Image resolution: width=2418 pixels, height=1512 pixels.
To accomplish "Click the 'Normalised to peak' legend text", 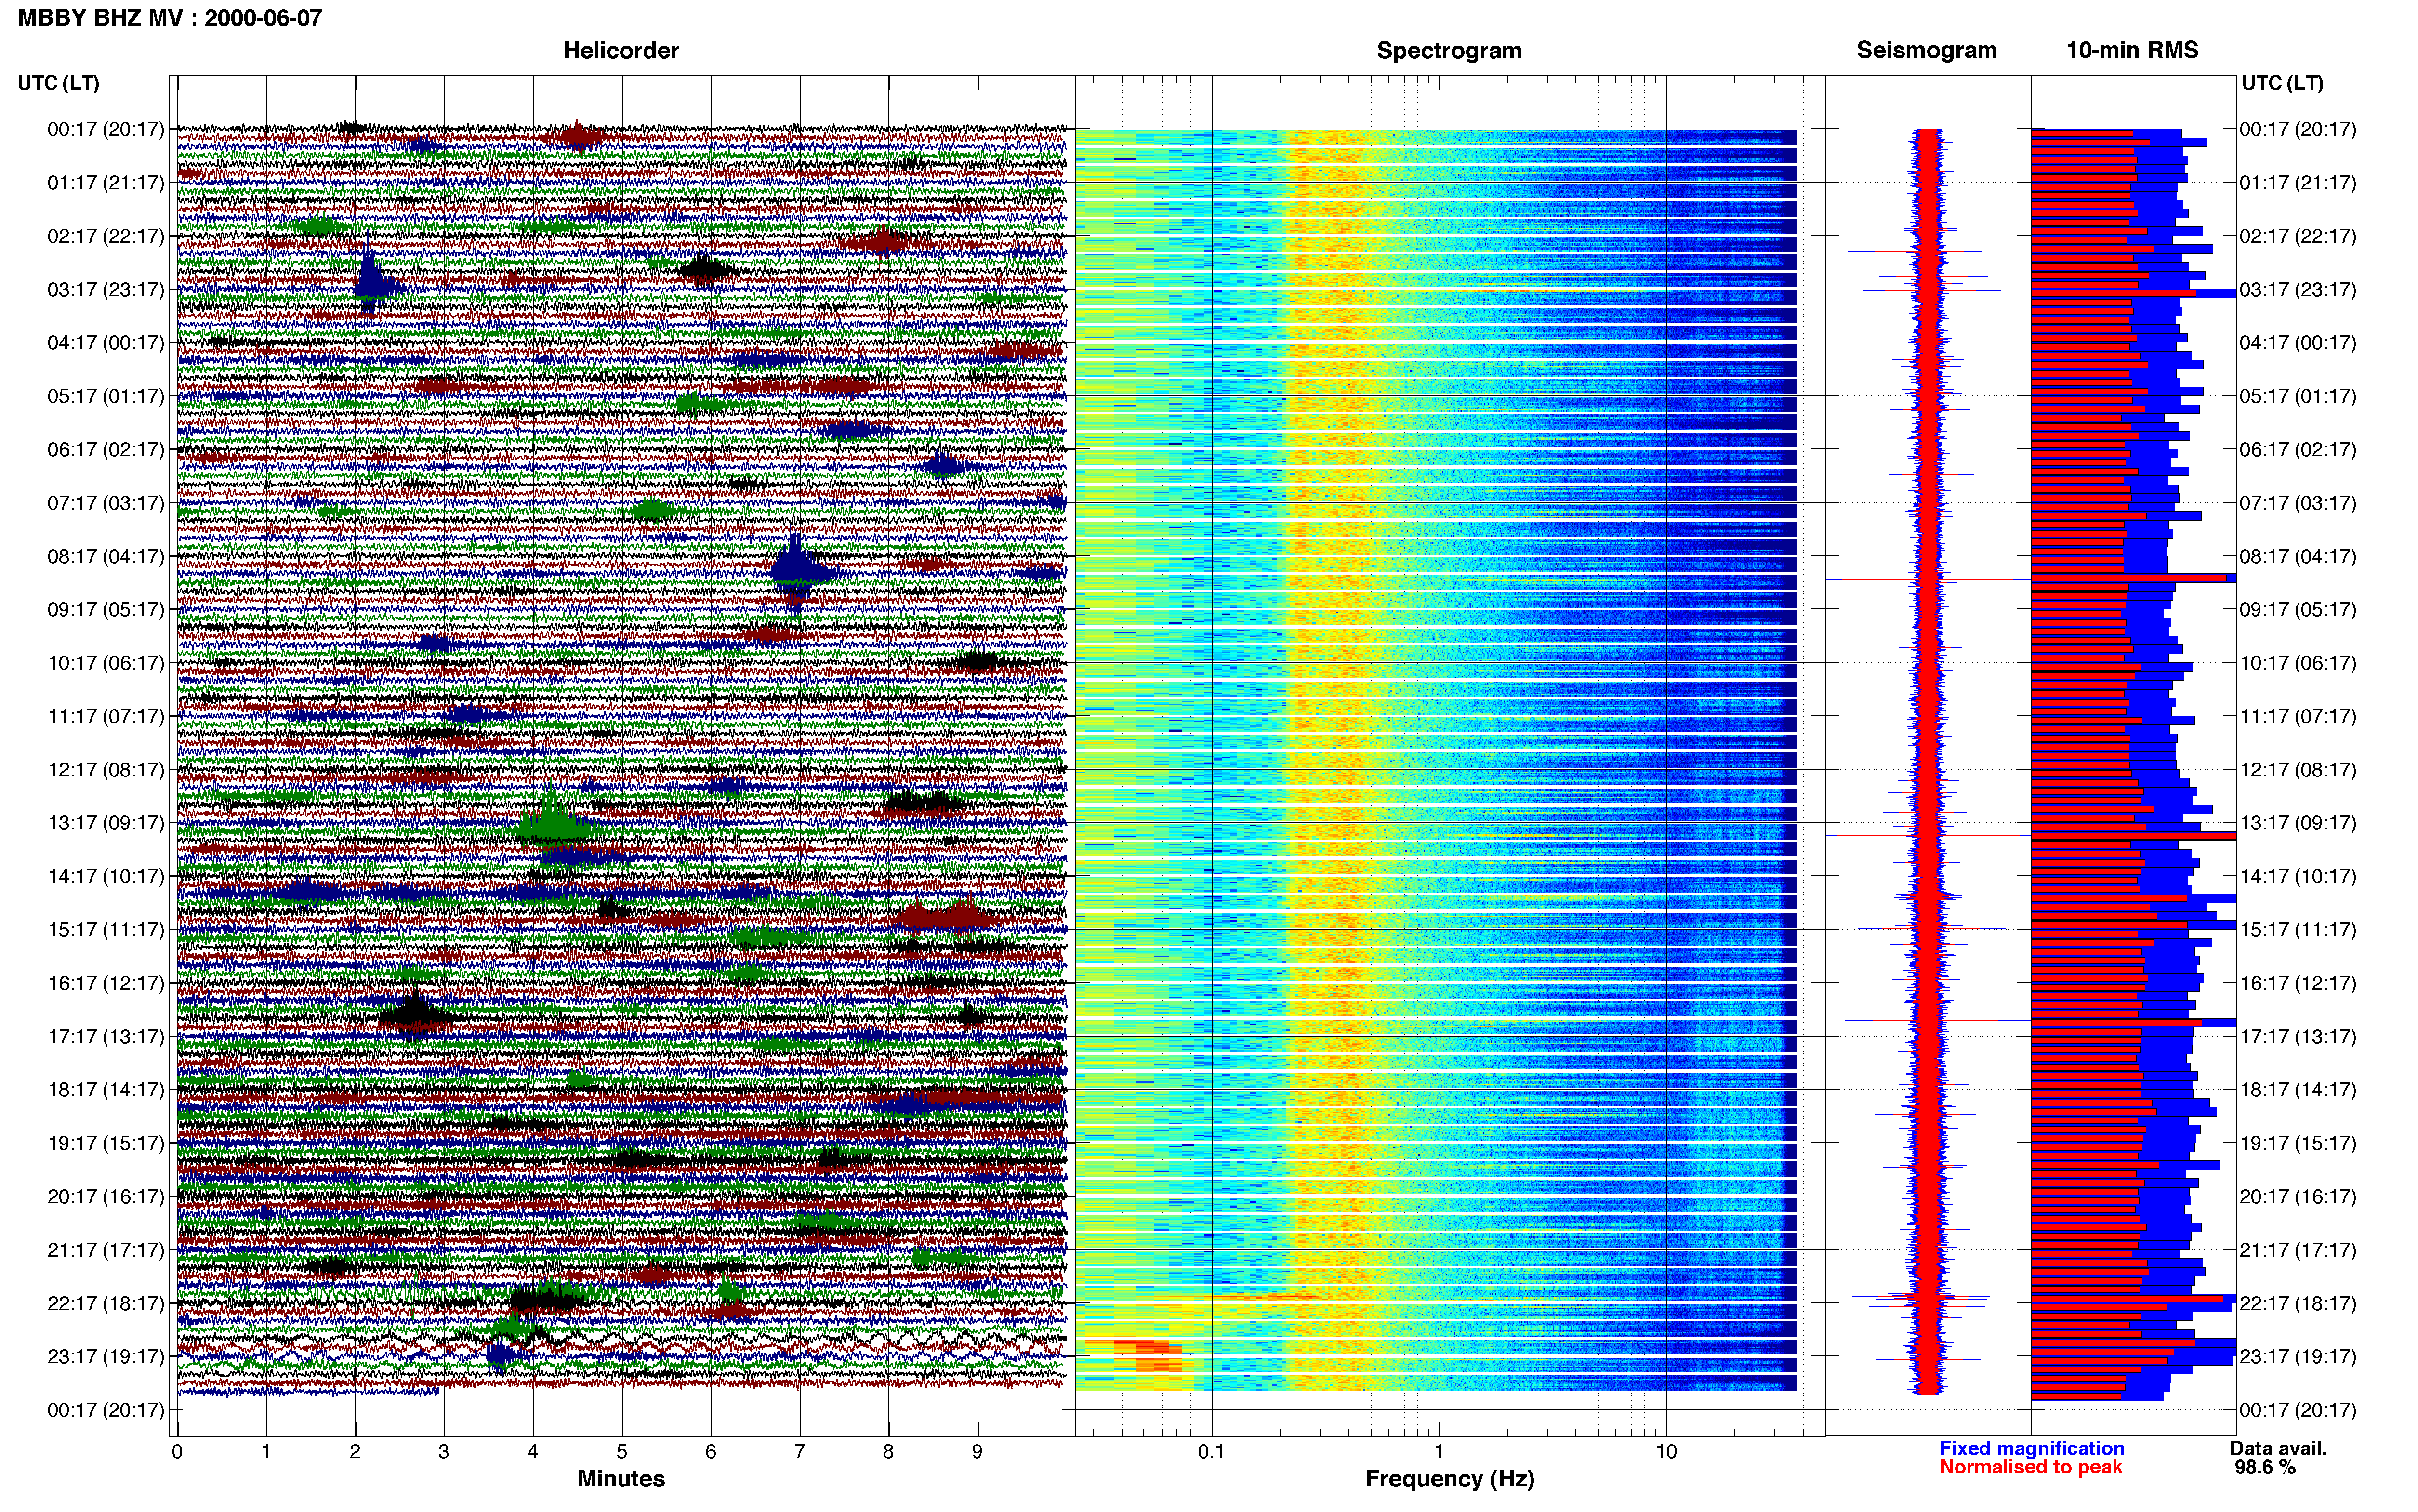I will tap(2030, 1468).
